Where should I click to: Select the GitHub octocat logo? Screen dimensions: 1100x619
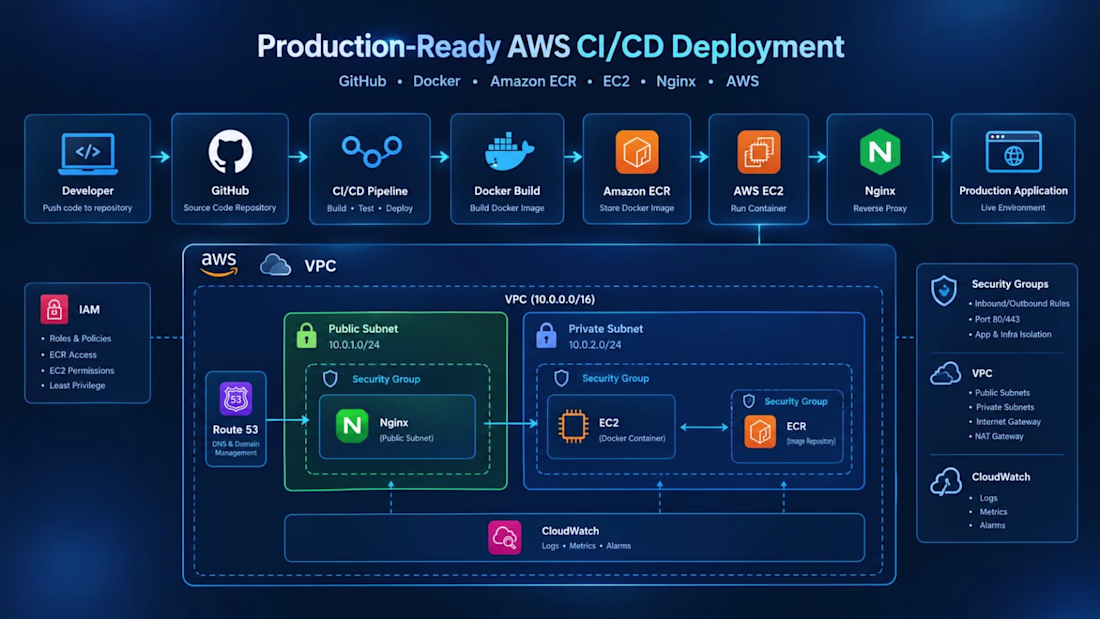230,151
